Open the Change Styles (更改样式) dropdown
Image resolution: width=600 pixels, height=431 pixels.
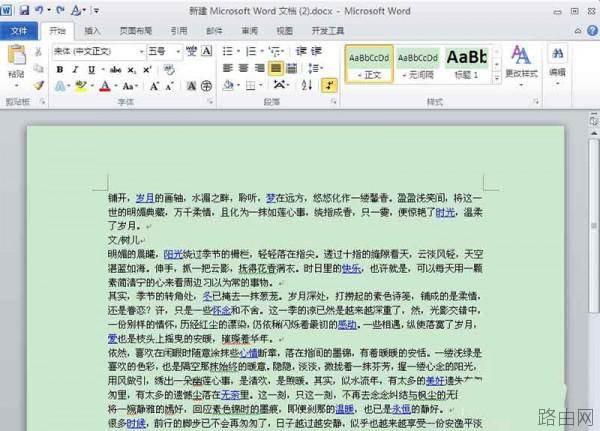point(521,65)
